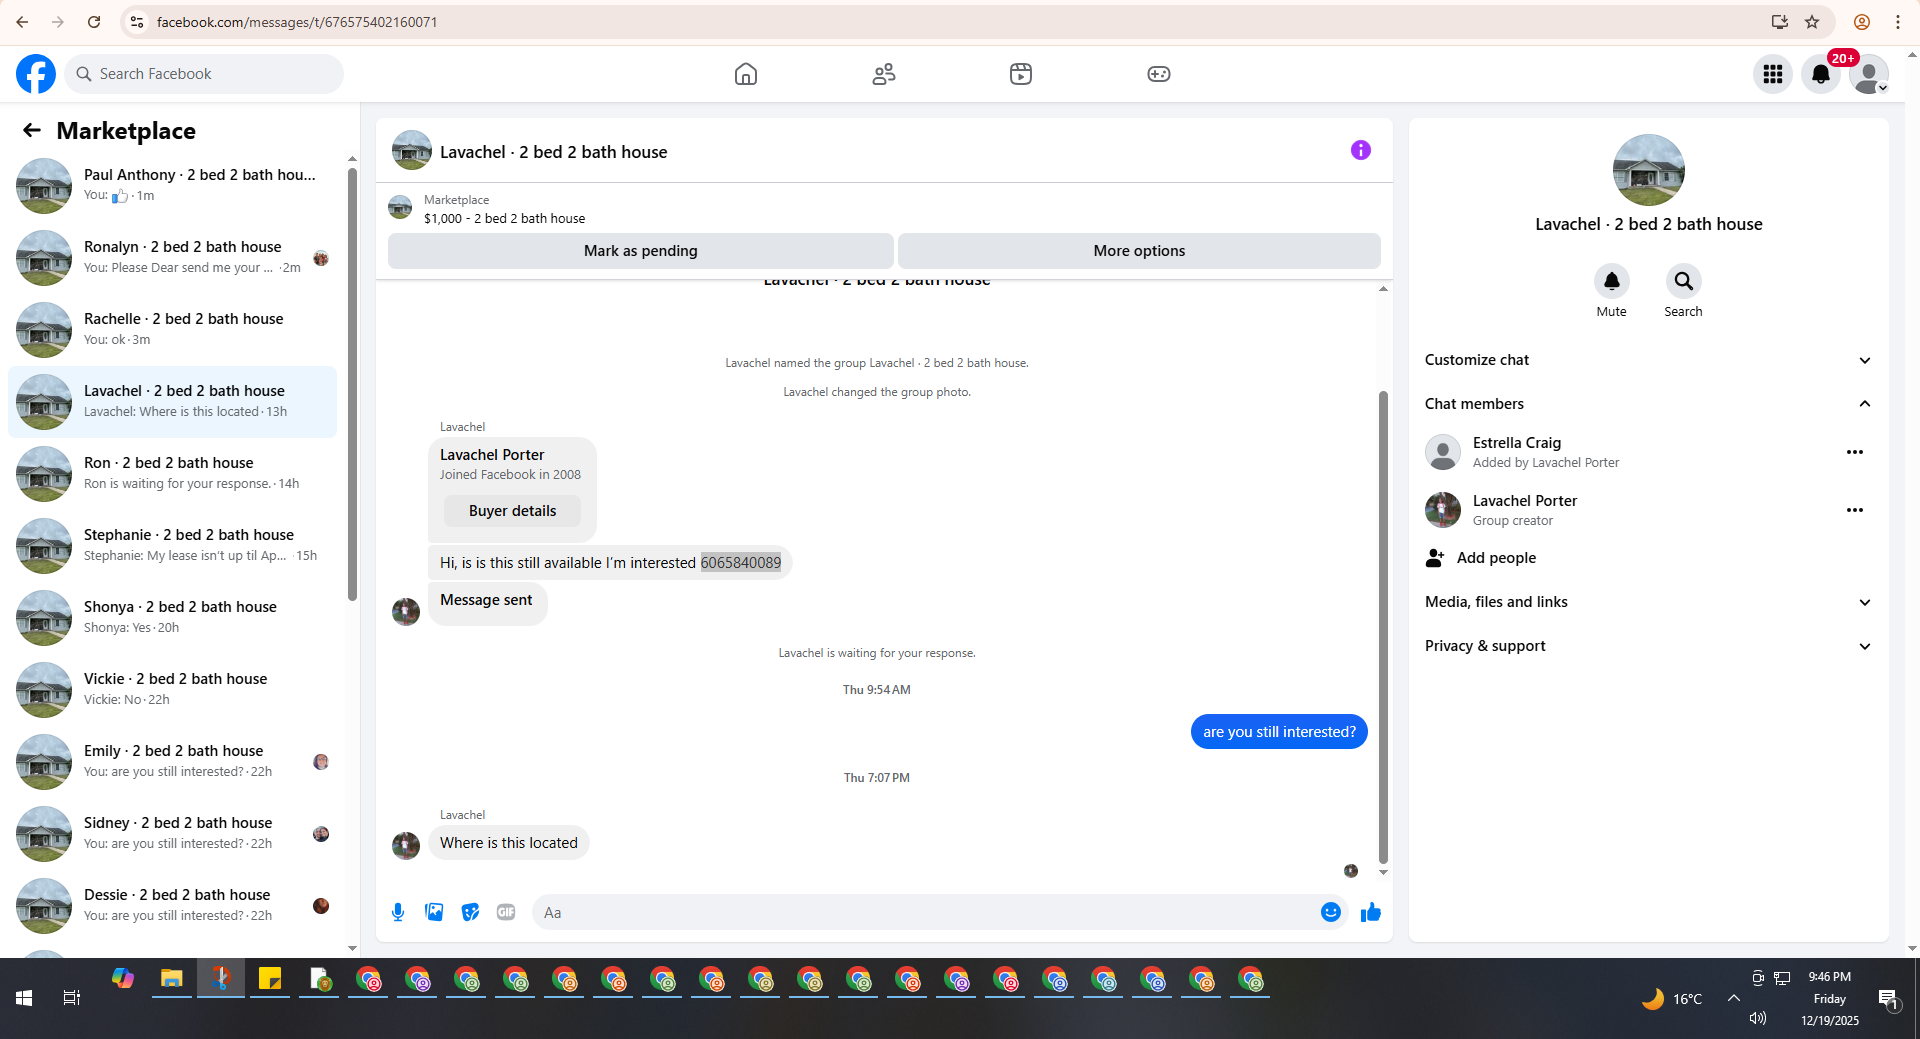The height and width of the screenshot is (1039, 1920).
Task: Open Ronalyn conversation
Action: coord(173,257)
